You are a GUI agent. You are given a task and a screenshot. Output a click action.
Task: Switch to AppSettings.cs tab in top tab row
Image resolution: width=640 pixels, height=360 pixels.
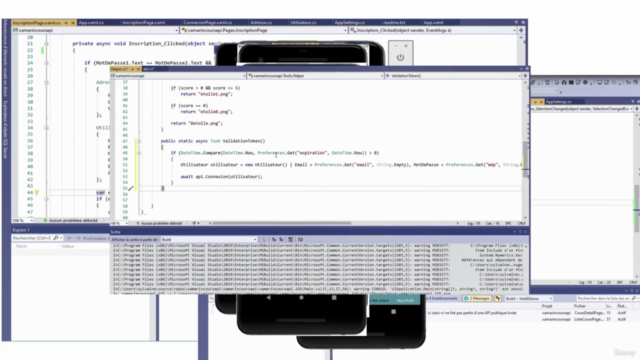(349, 22)
